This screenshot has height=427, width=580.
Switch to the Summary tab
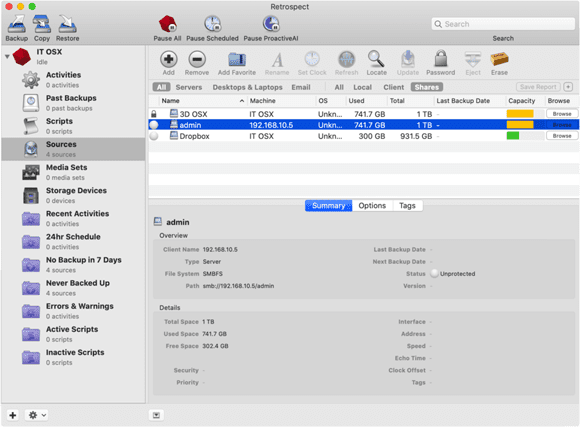(x=328, y=206)
